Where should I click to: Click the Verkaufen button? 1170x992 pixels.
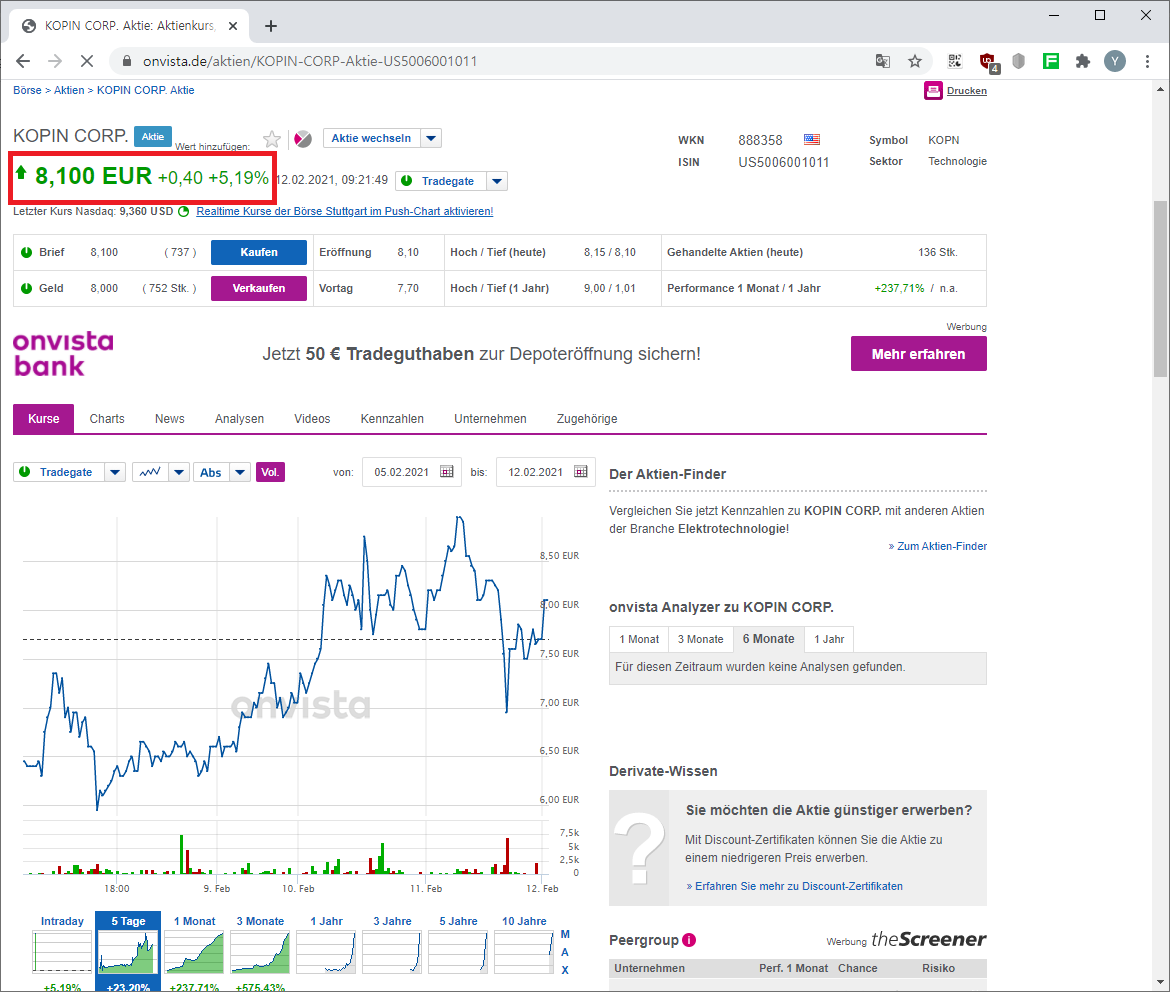(259, 288)
